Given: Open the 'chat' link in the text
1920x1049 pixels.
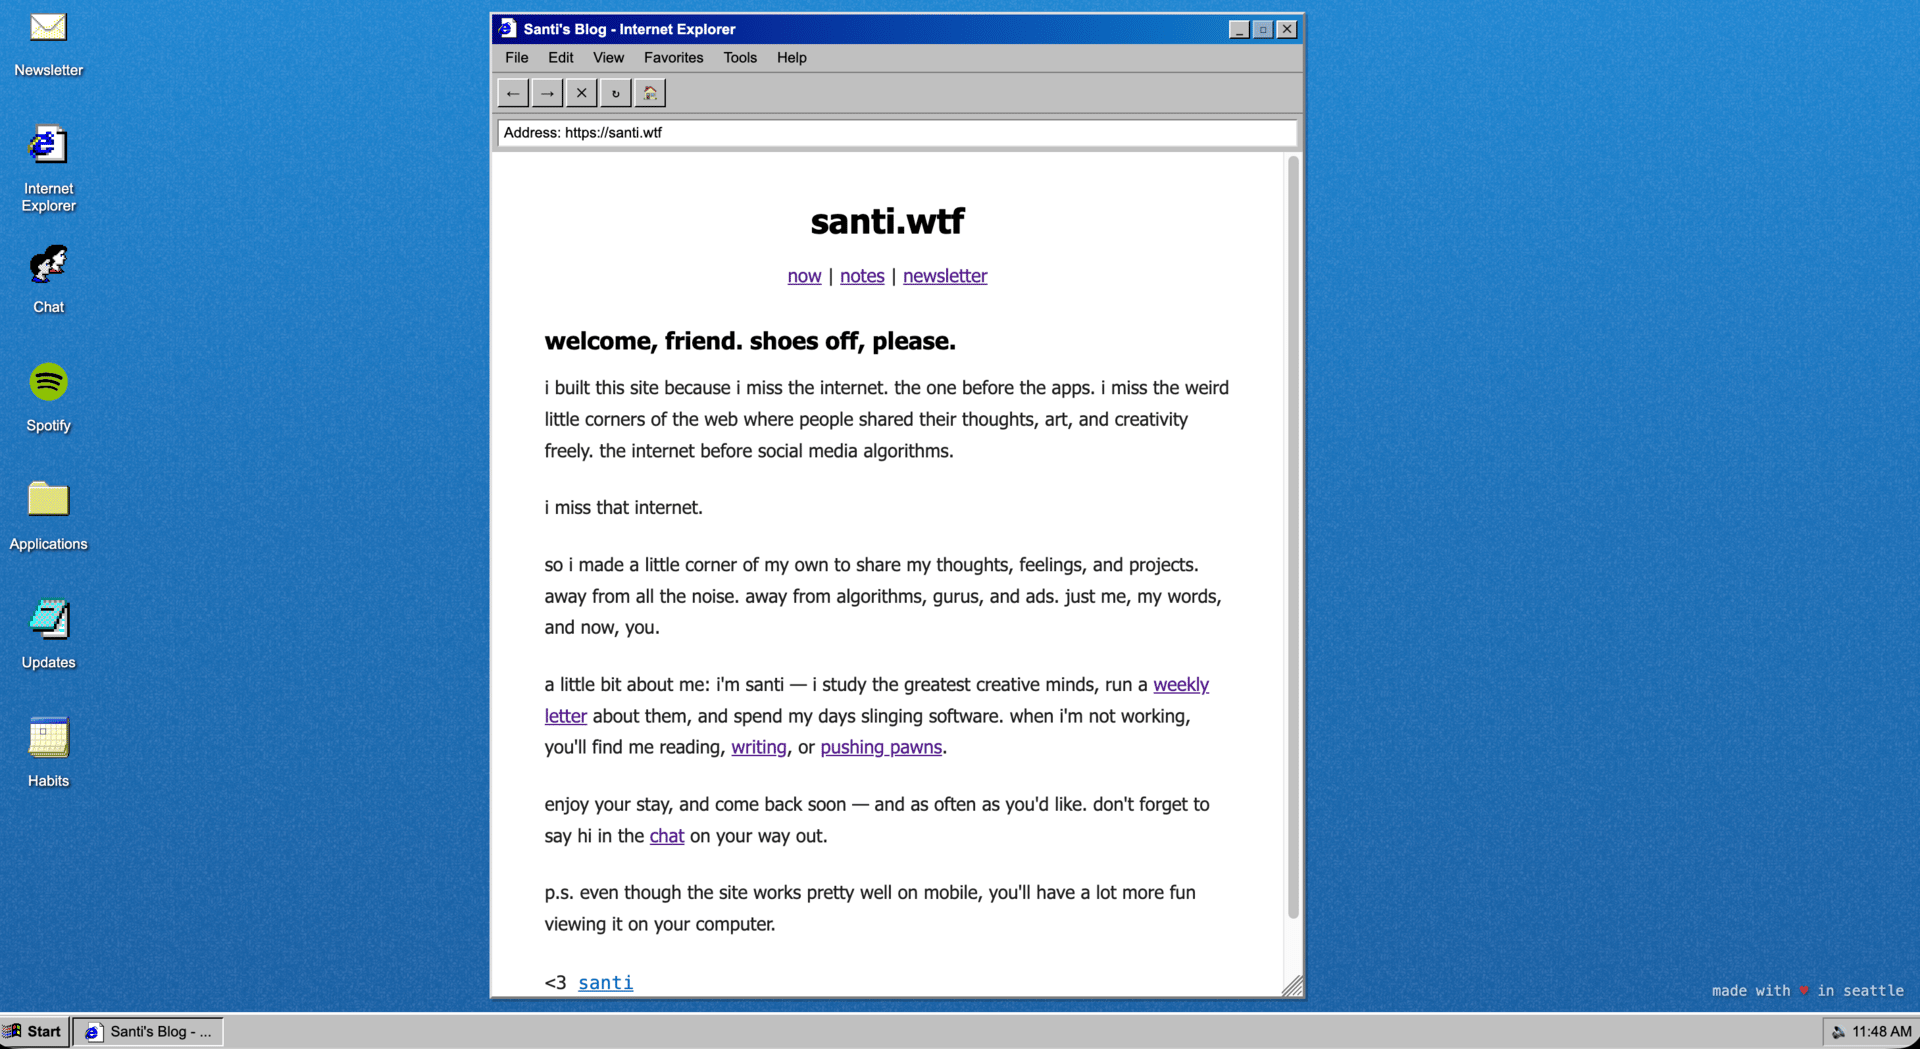Looking at the screenshot, I should pos(667,836).
